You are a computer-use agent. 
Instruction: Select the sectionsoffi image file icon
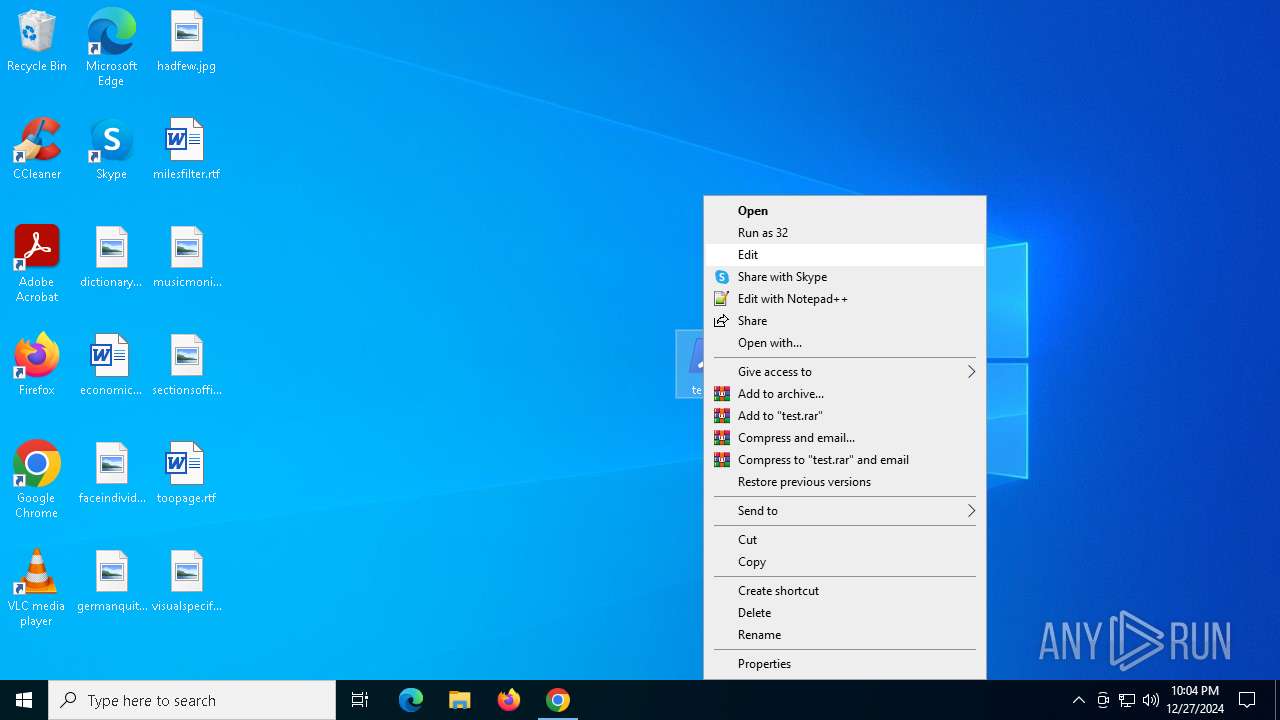point(186,366)
